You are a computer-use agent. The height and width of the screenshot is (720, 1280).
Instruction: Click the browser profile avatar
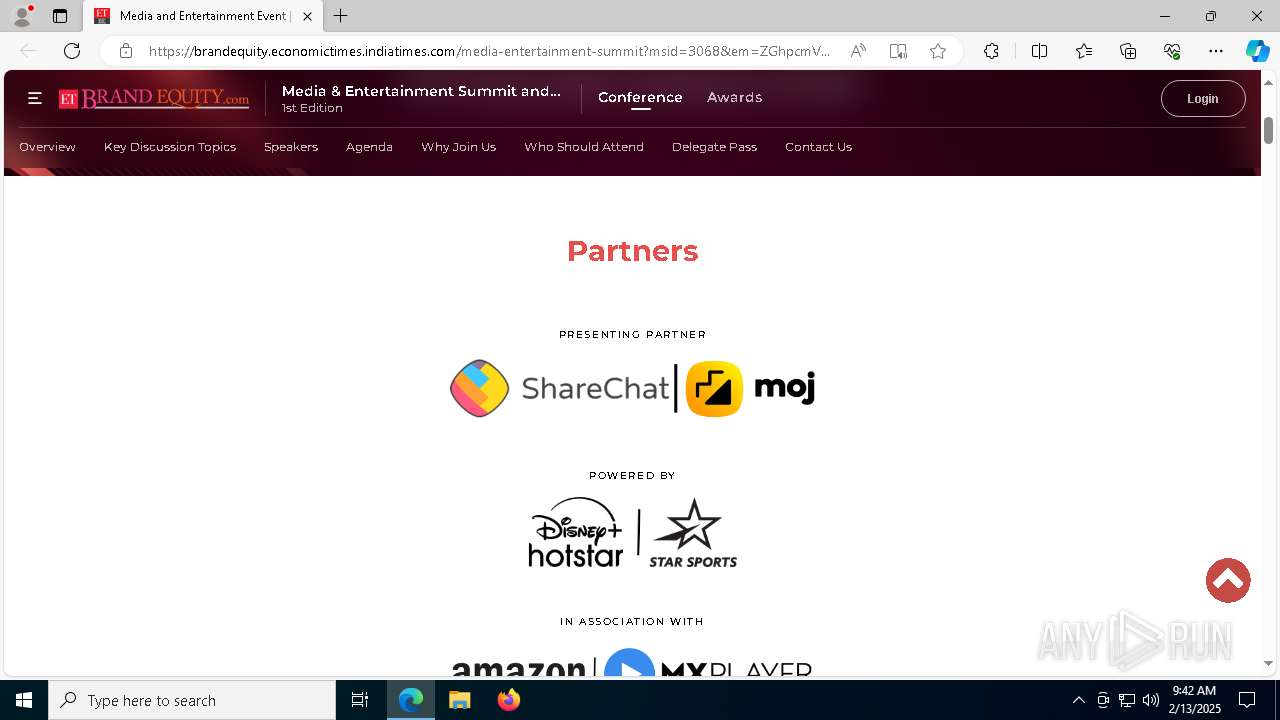pyautogui.click(x=22, y=16)
